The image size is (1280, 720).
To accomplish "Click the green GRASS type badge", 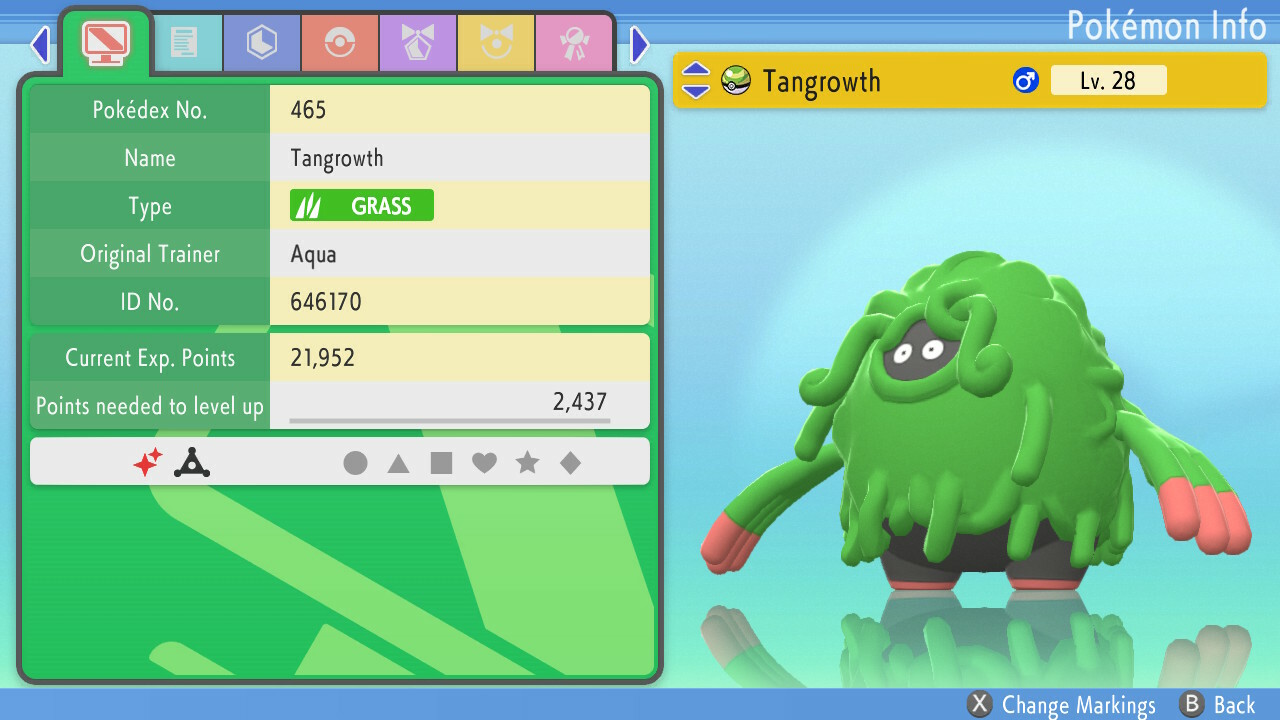I will (x=362, y=206).
